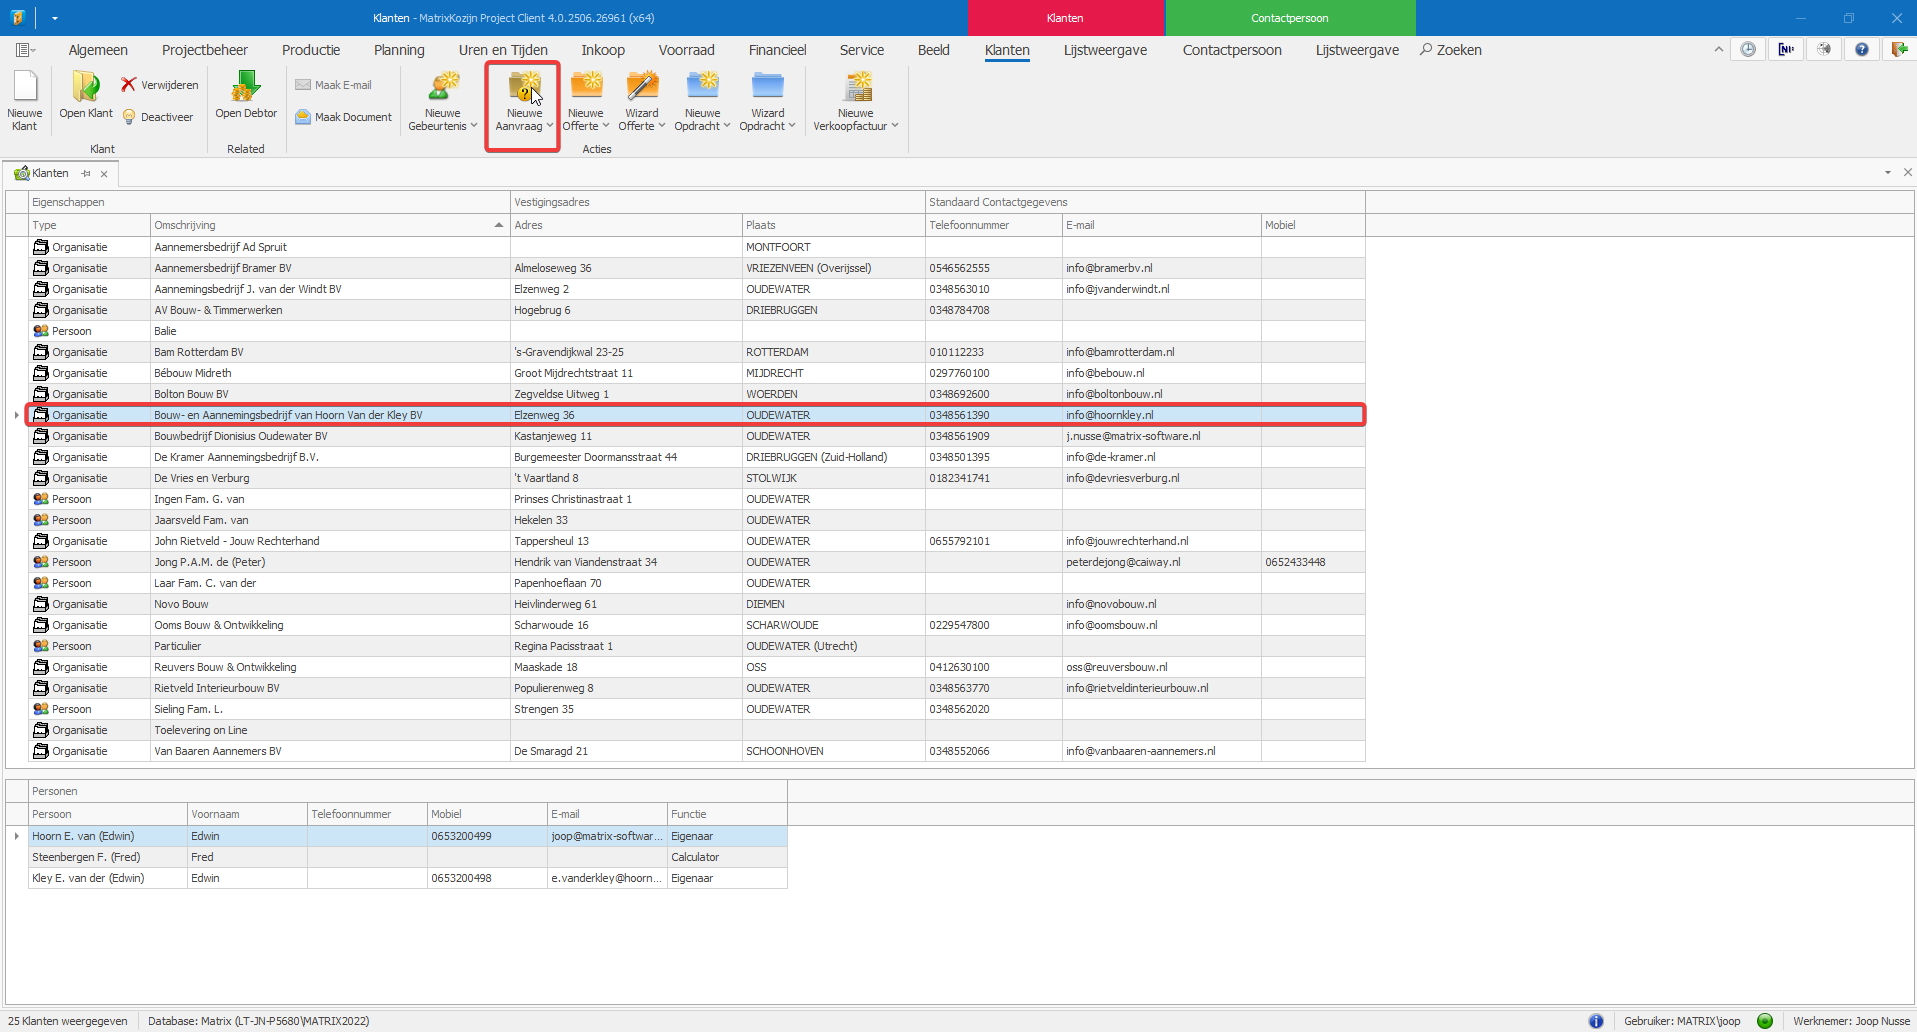Select the row Bam Rotterdam BV
1917x1032 pixels.
pyautogui.click(x=697, y=352)
